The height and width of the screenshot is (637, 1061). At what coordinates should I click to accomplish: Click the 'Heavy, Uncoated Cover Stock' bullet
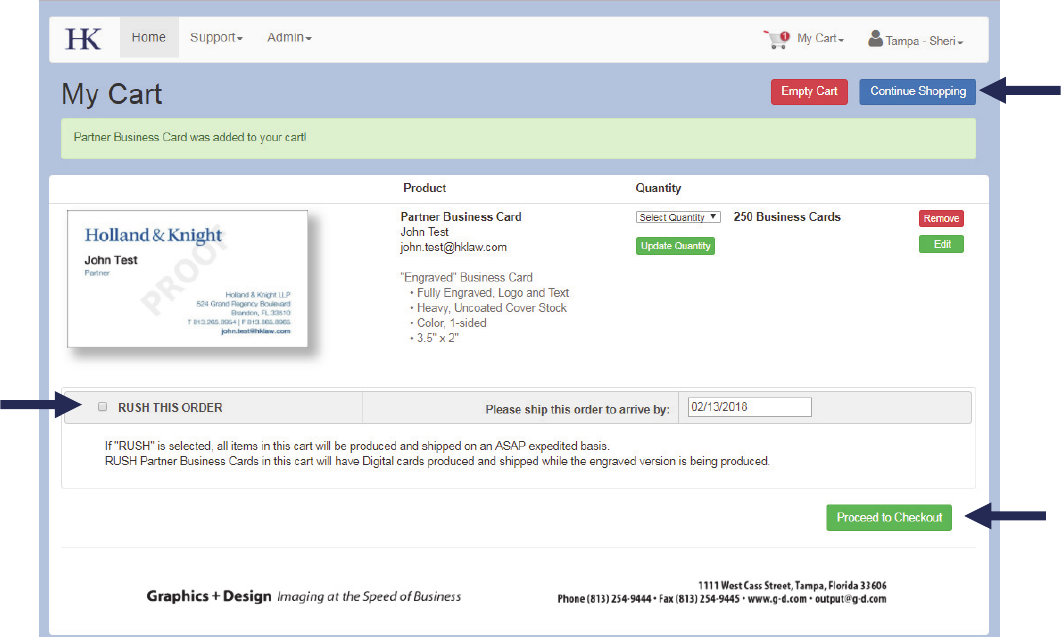tap(492, 307)
